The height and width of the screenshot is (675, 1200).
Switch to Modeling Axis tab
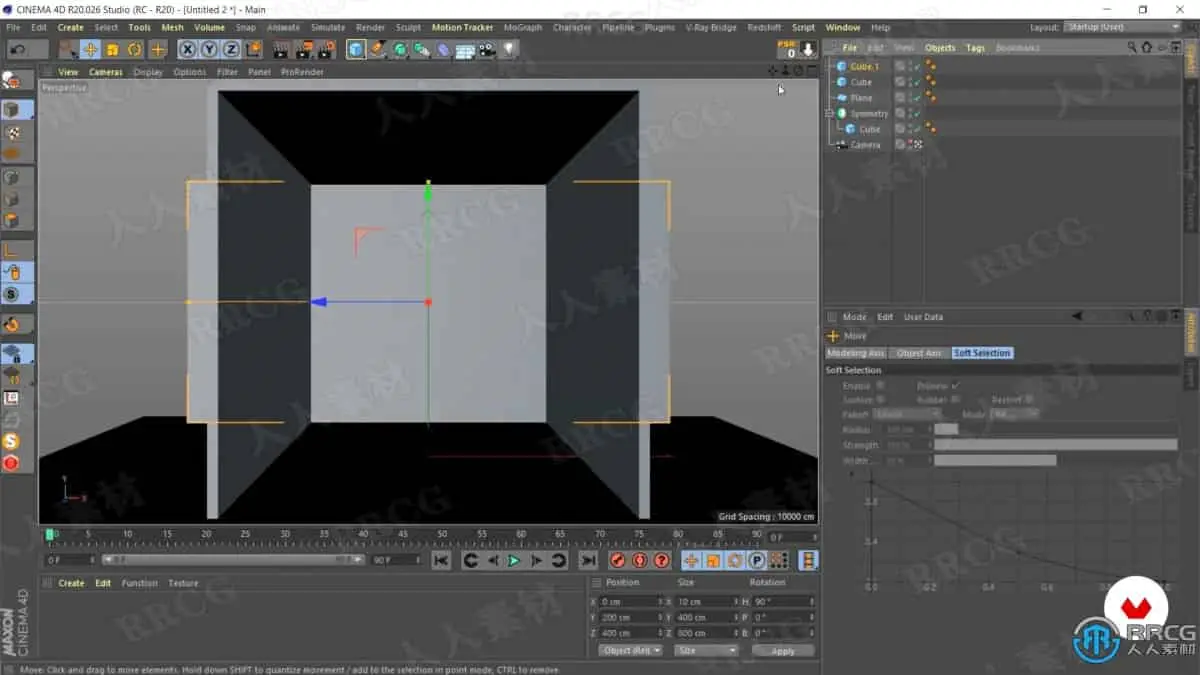pos(856,353)
